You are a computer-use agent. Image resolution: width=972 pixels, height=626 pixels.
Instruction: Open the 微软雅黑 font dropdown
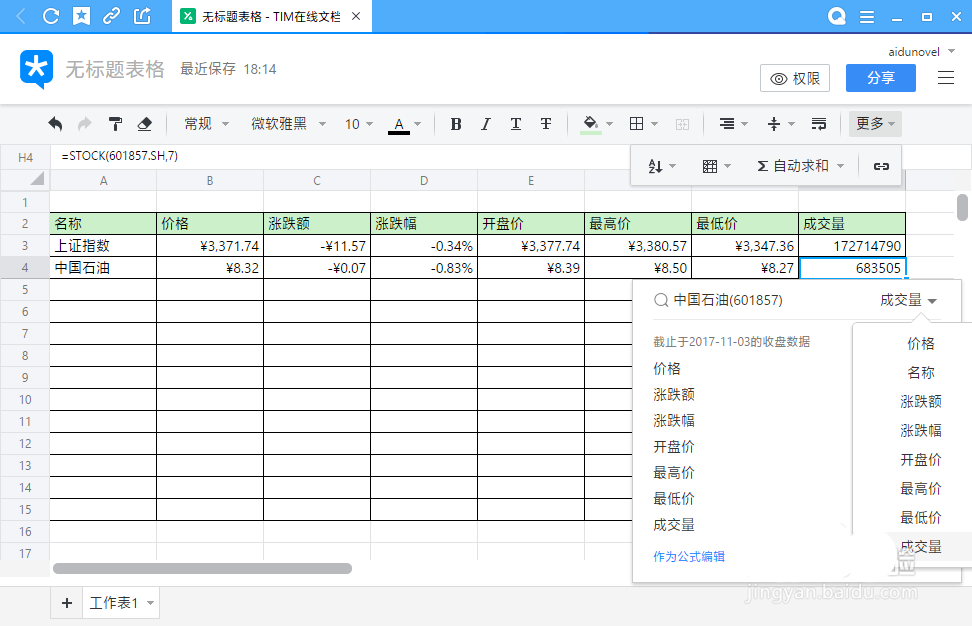[288, 124]
